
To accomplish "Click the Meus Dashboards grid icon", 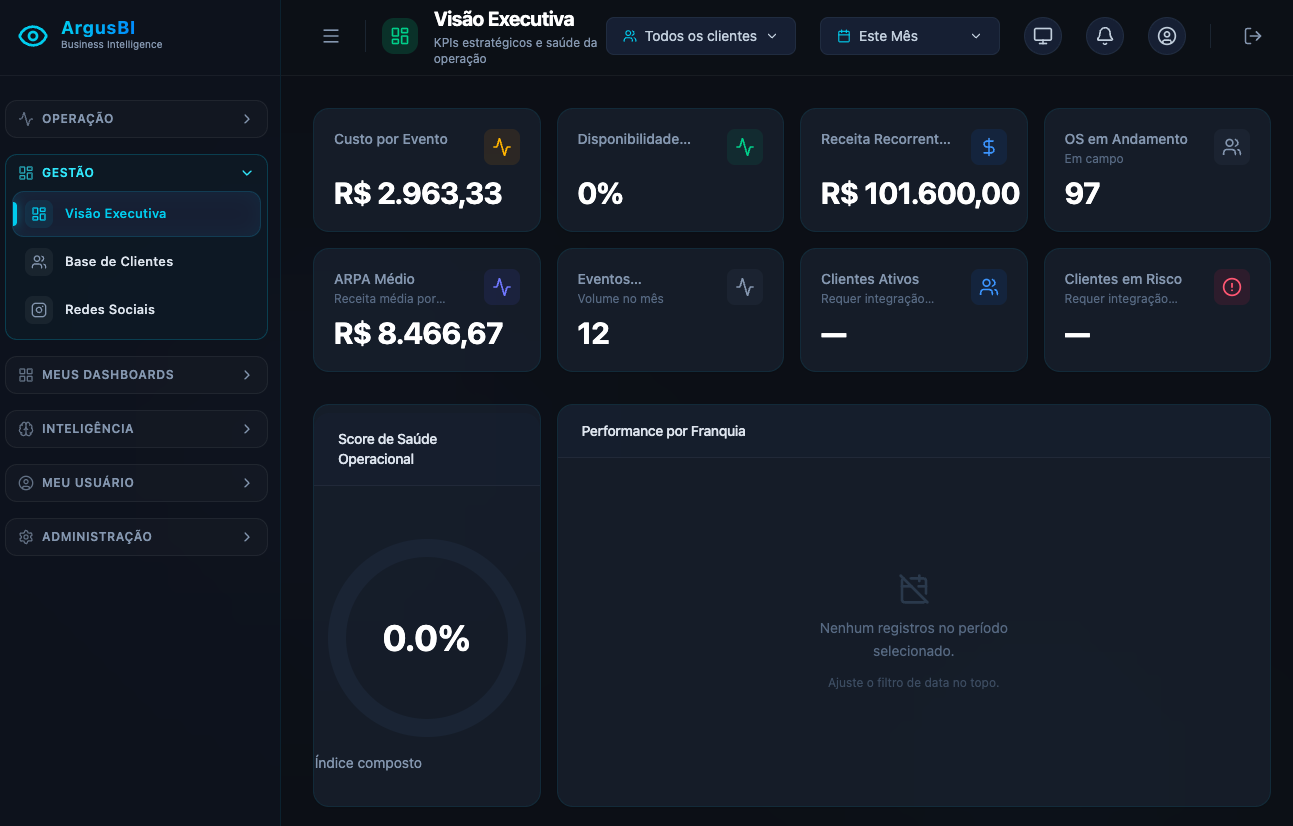I will (x=26, y=375).
